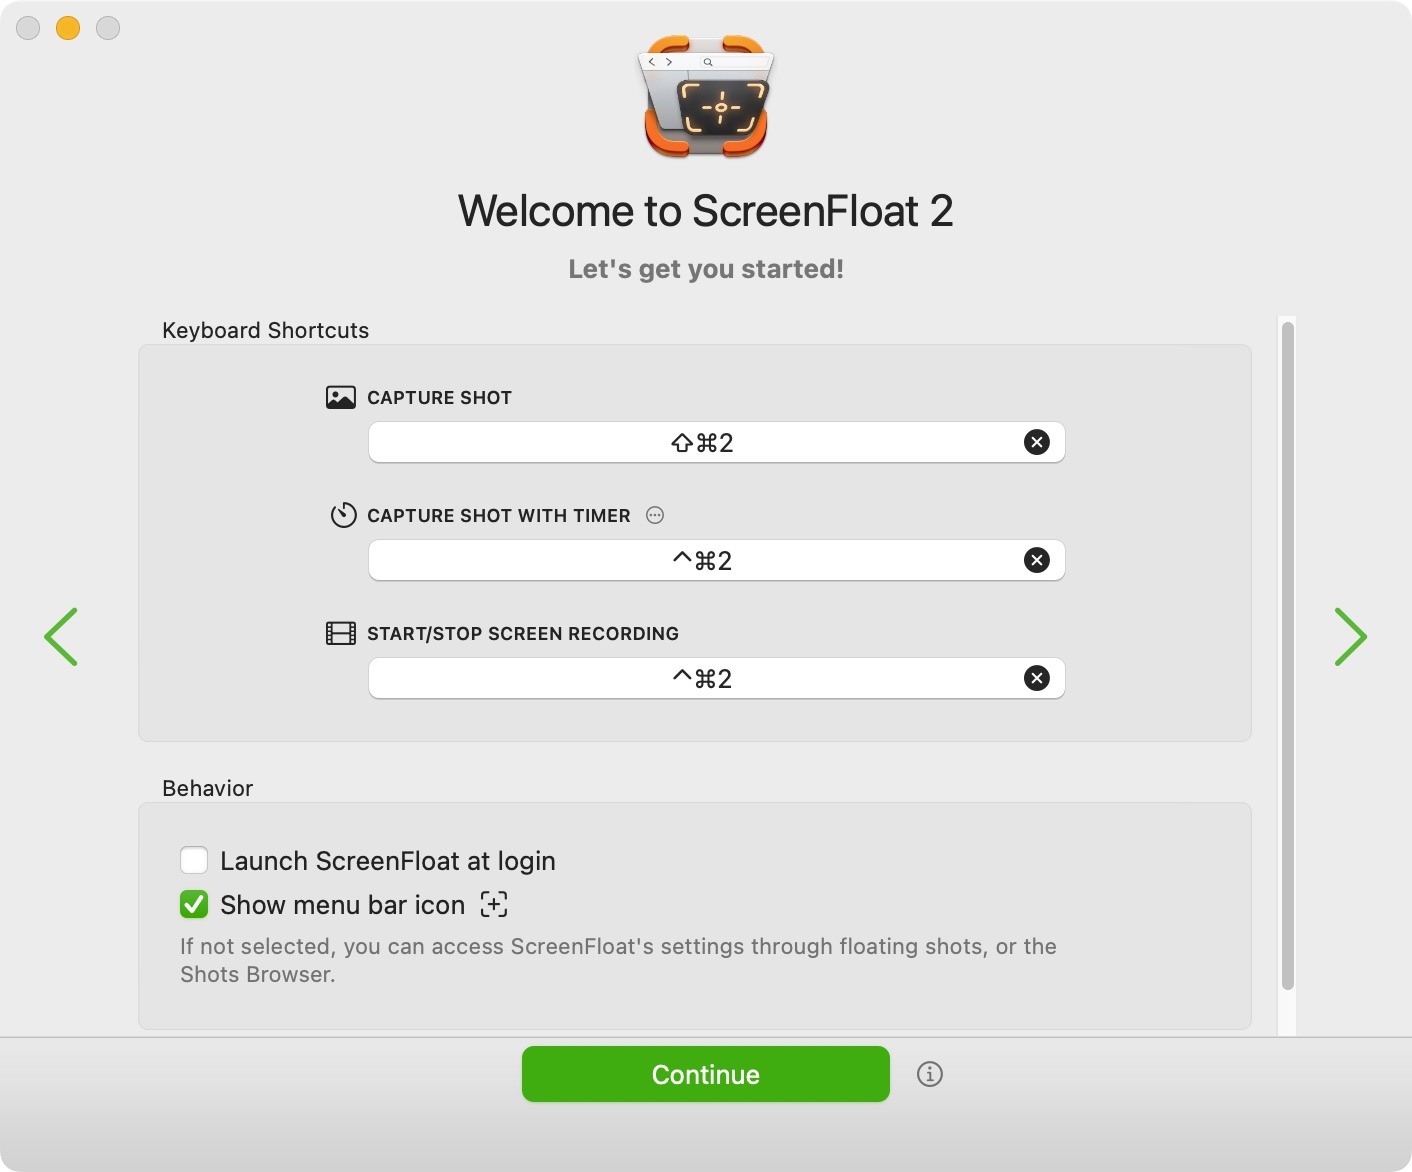Click the Behavior section heading
The width and height of the screenshot is (1412, 1172).
(x=207, y=788)
